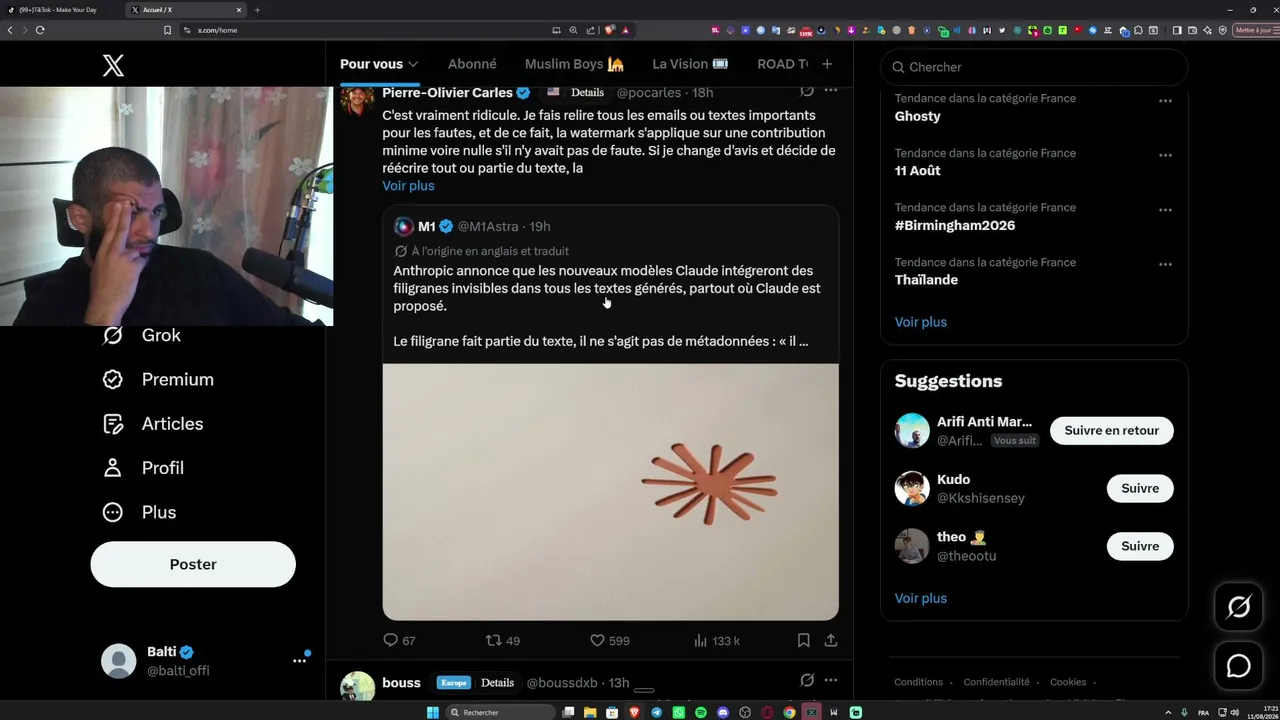
Task: Expand the post text with Voir plus
Action: pyautogui.click(x=408, y=186)
